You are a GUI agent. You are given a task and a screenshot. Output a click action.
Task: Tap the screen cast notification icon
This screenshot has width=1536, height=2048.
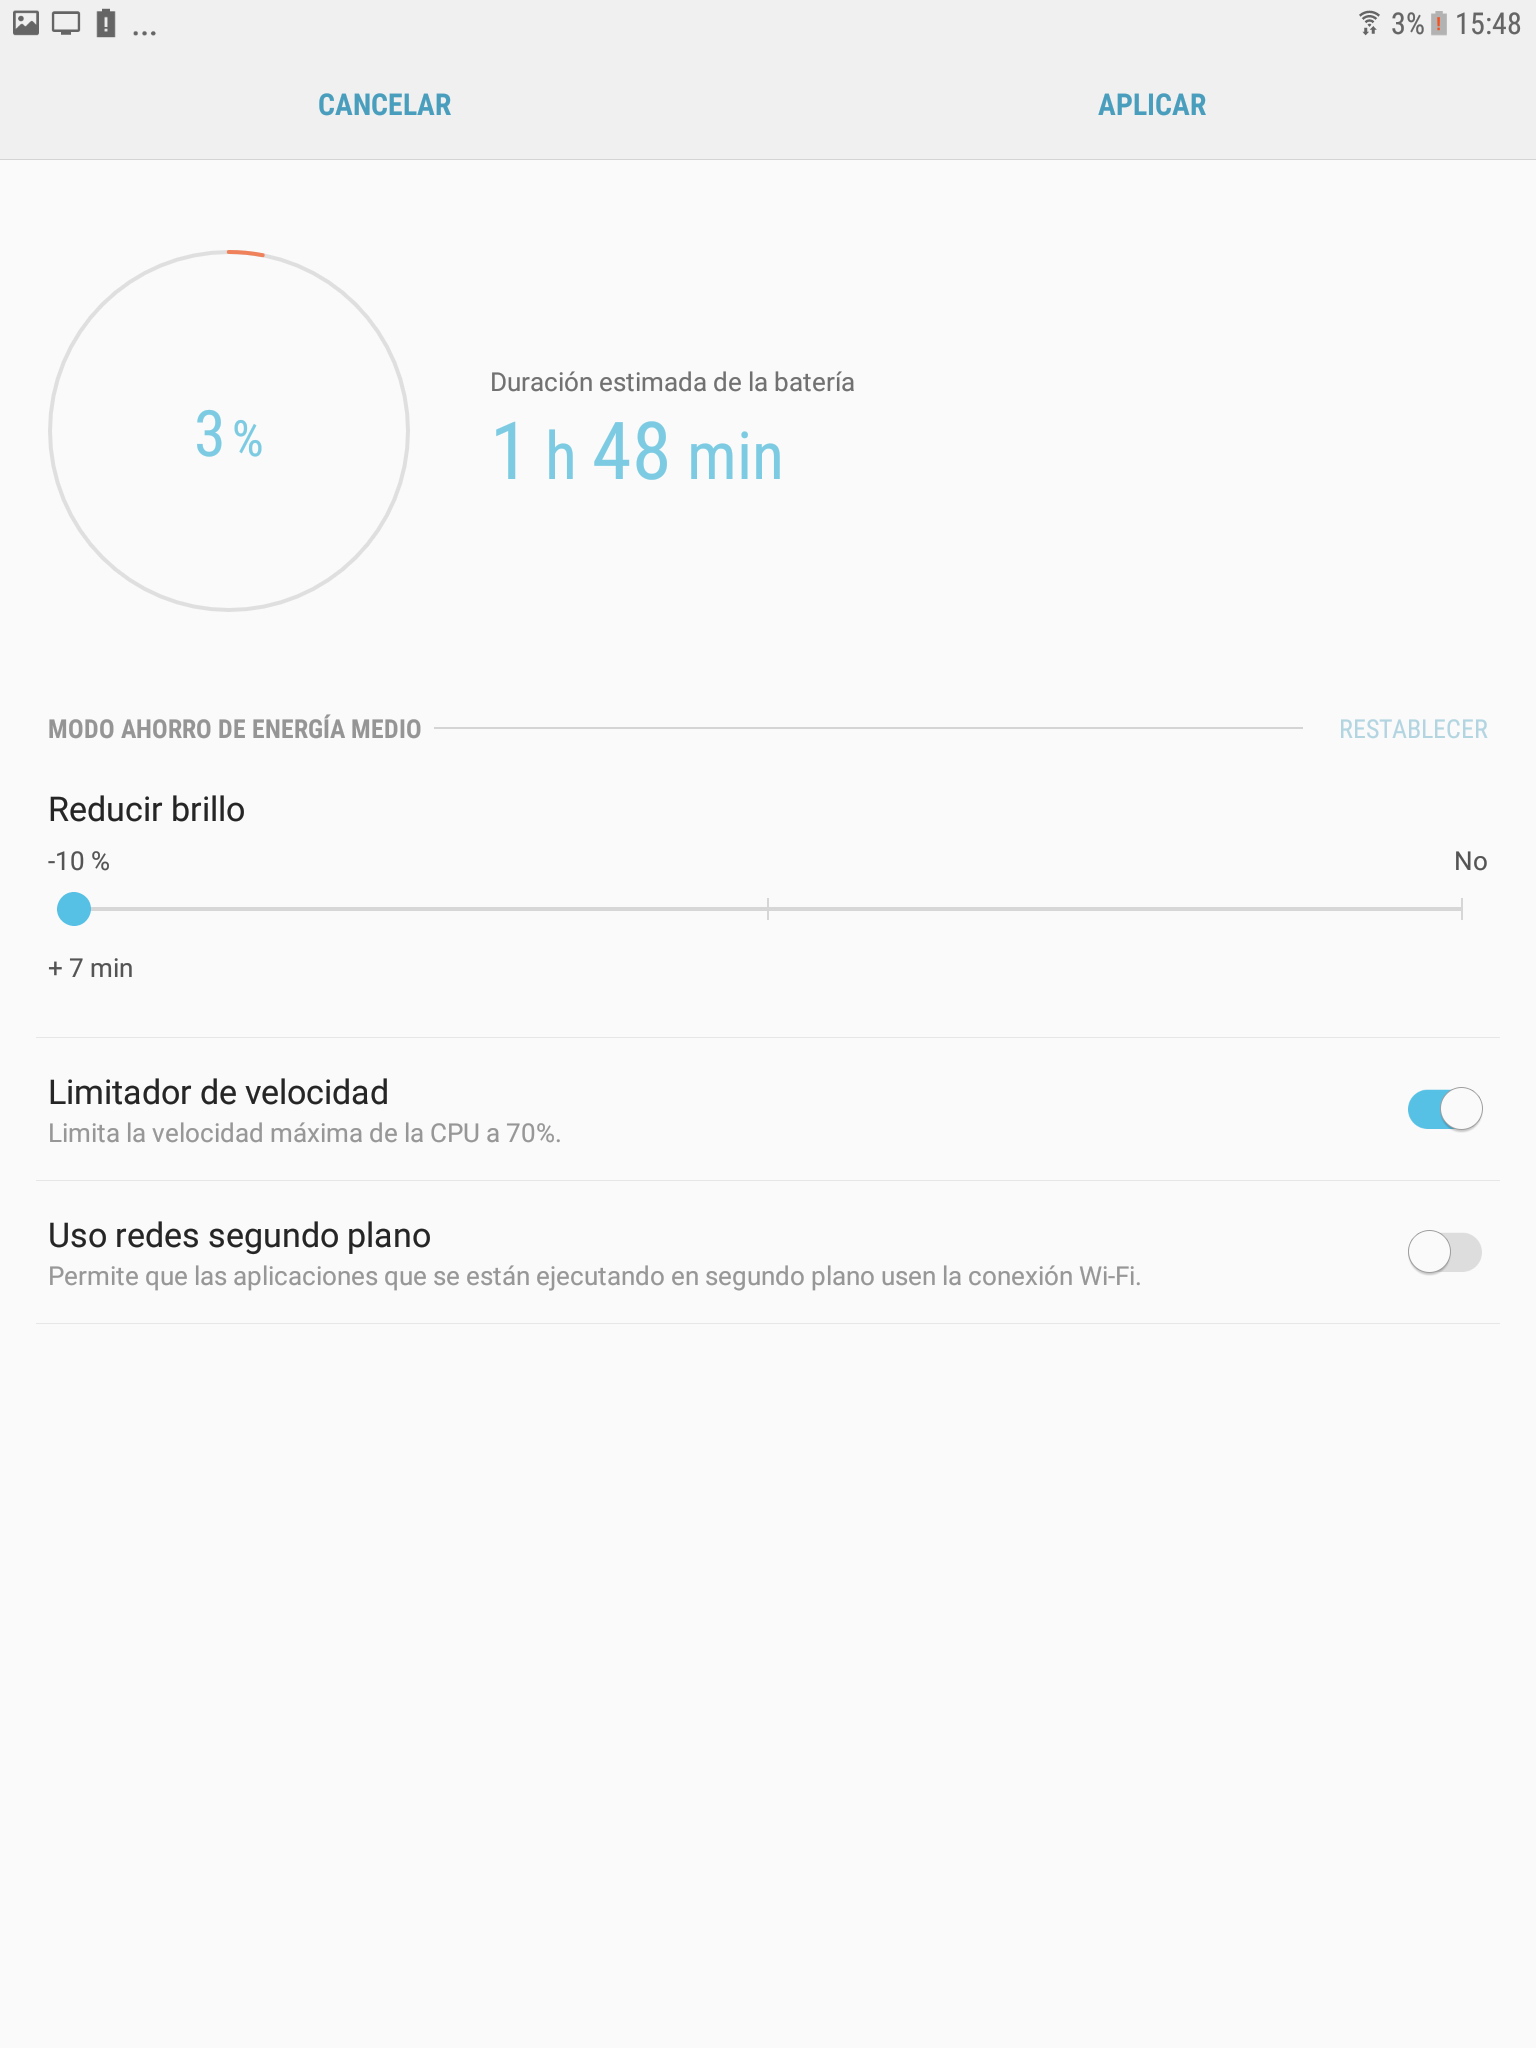[66, 22]
